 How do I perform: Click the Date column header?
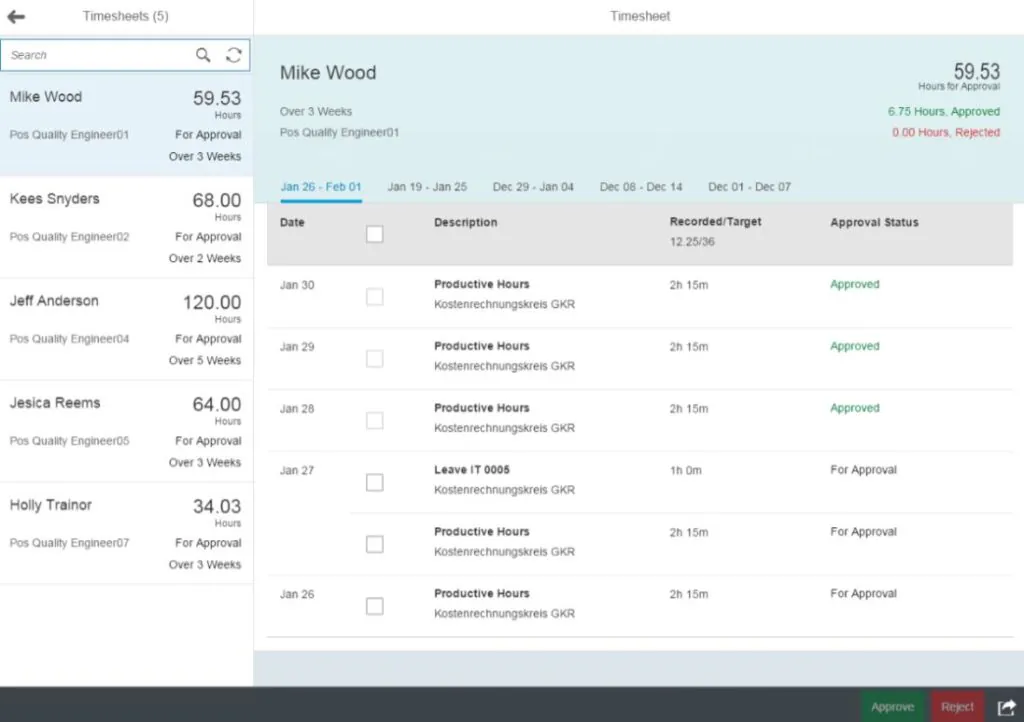coord(292,222)
